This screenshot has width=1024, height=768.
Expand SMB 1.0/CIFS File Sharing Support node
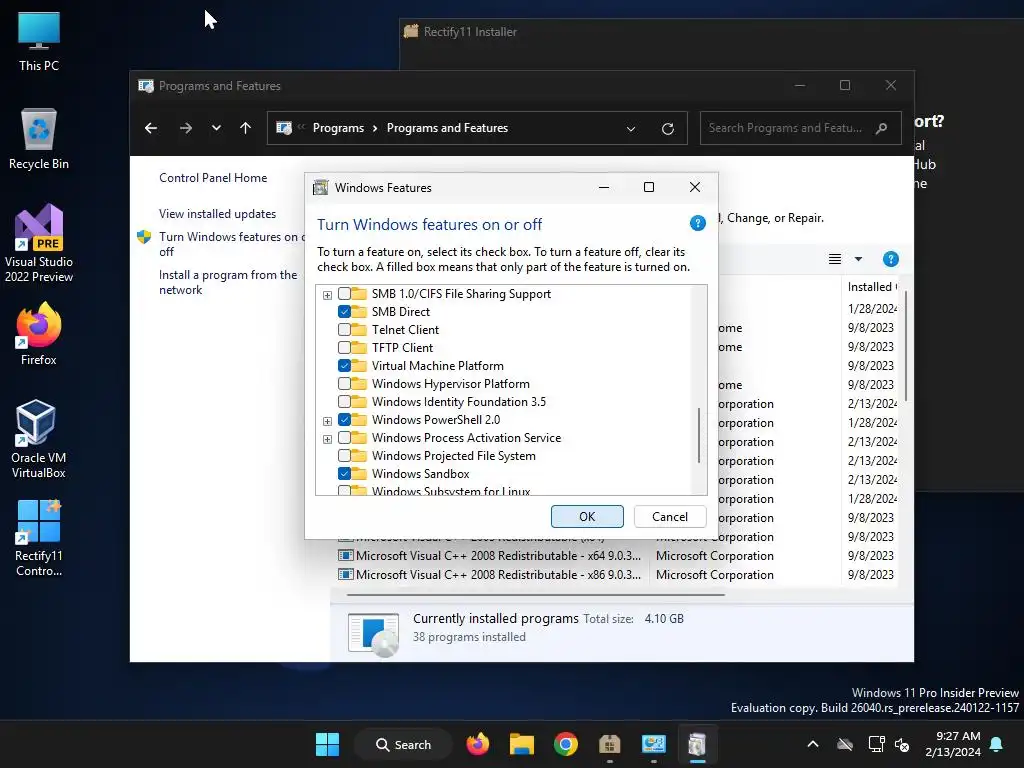tap(327, 295)
